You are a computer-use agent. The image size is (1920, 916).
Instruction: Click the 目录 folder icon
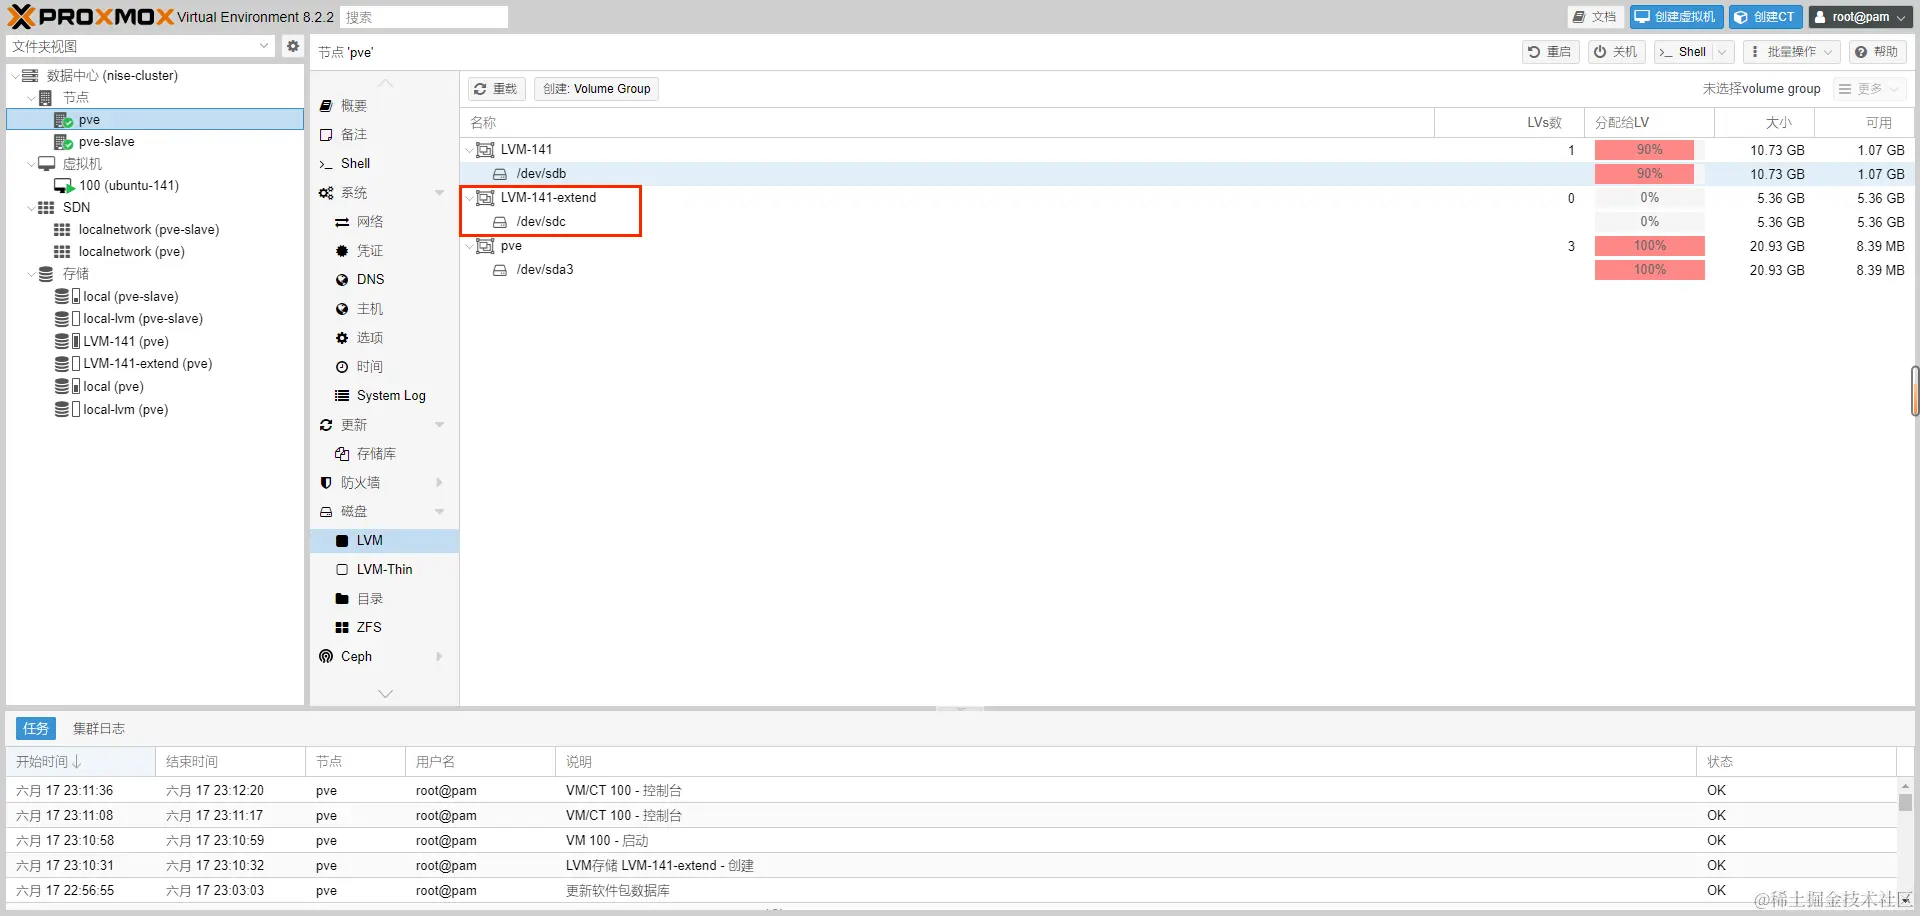[x=342, y=599]
